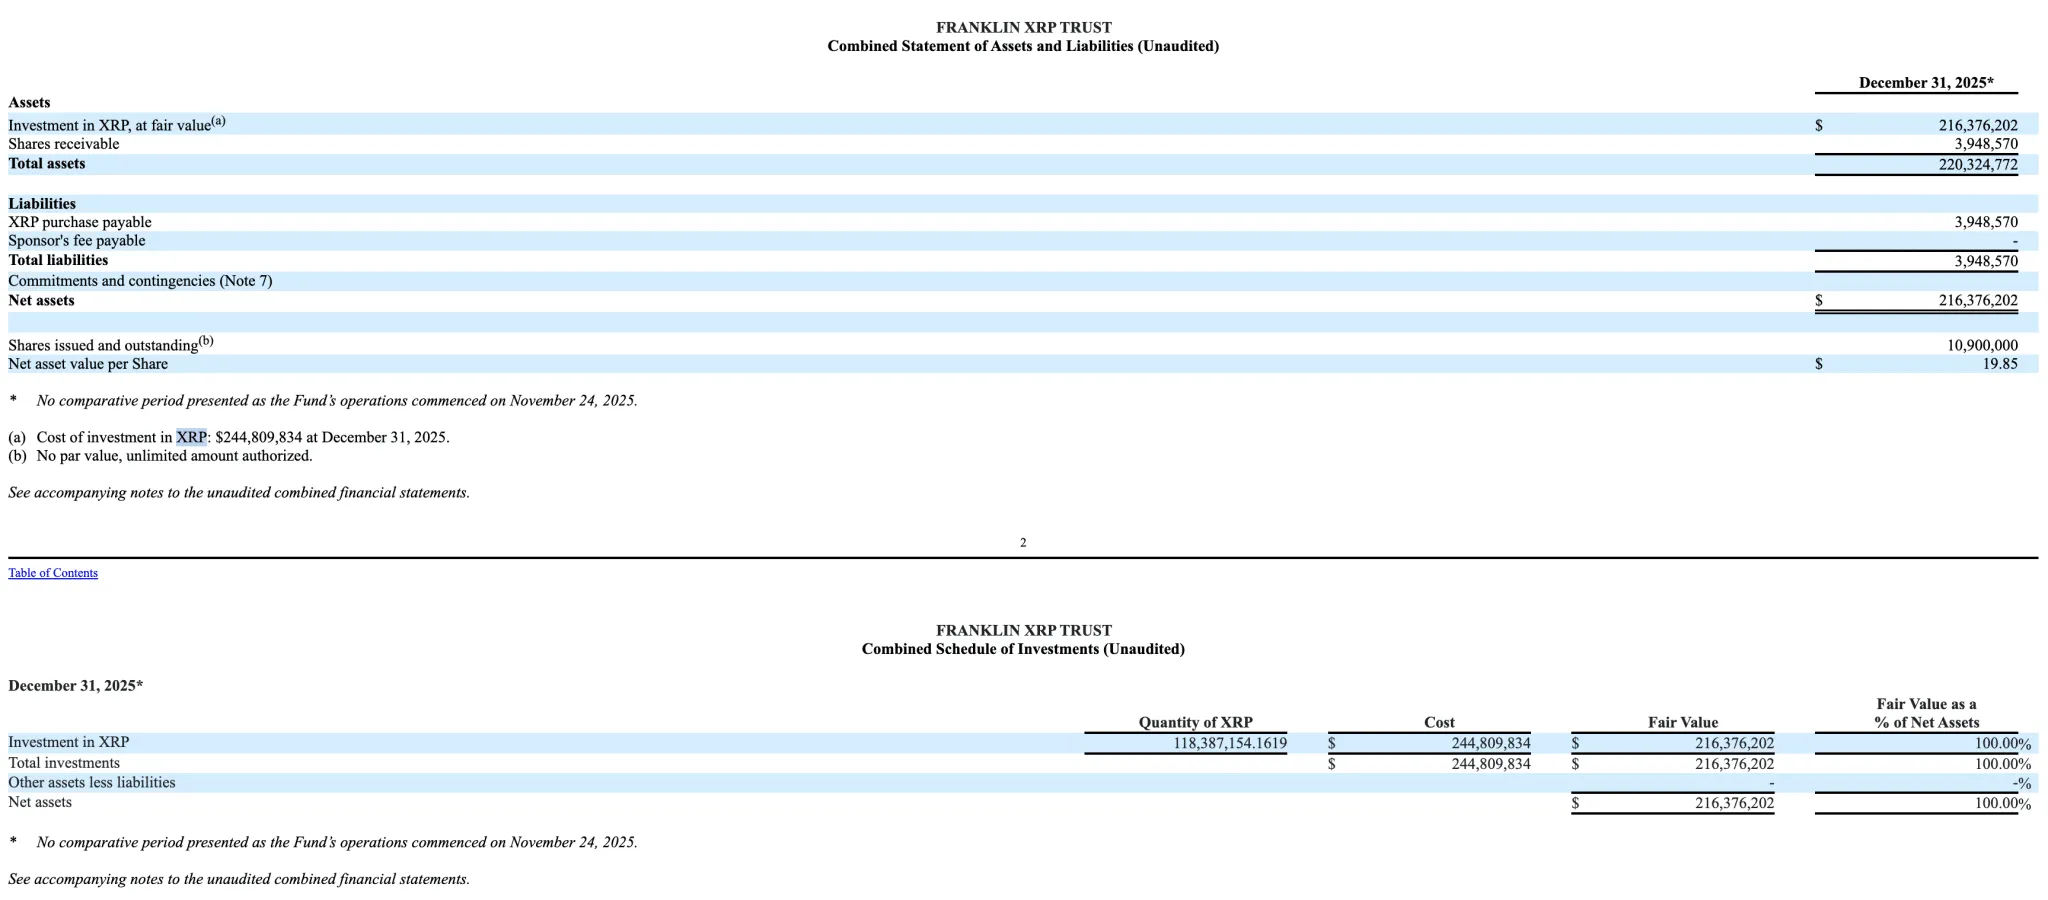Screen dimensions: 2048x900
Task: Select the Other assets less liabilities row
Action: point(92,782)
